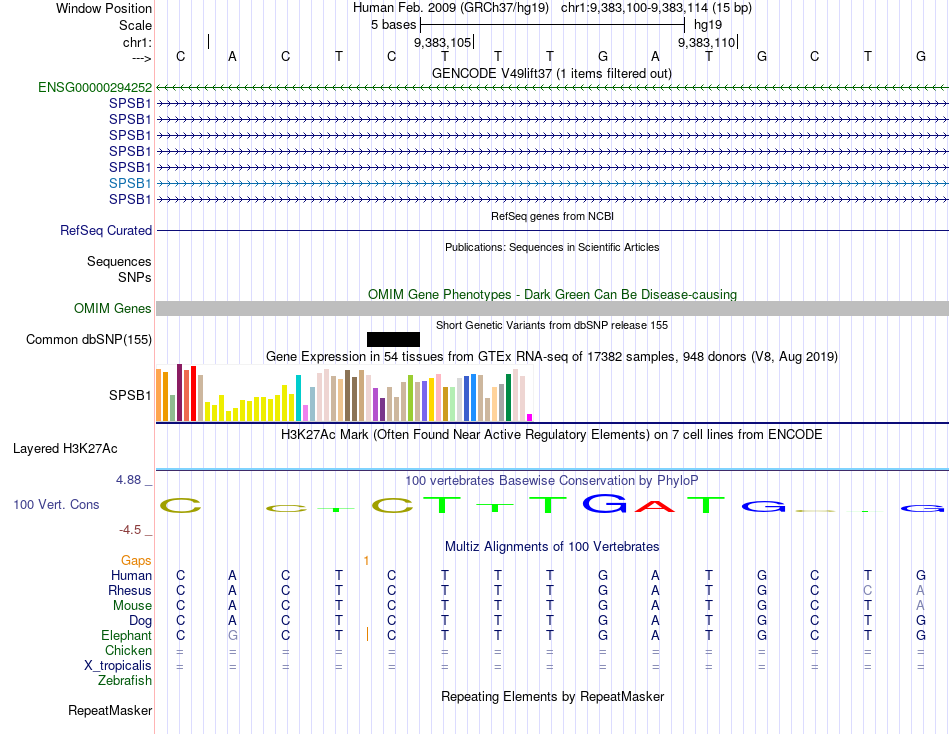The width and height of the screenshot is (950, 734).
Task: Click the 5 bases scale bar
Action: coord(553,25)
